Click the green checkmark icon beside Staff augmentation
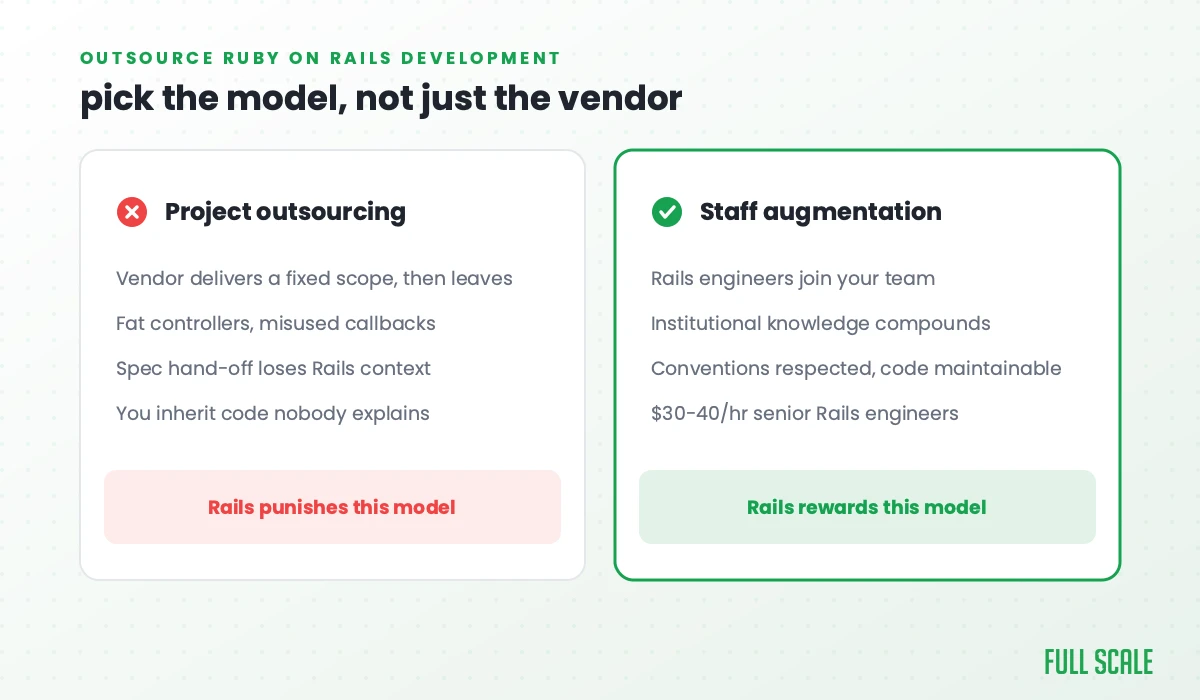The height and width of the screenshot is (700, 1200). tap(667, 212)
